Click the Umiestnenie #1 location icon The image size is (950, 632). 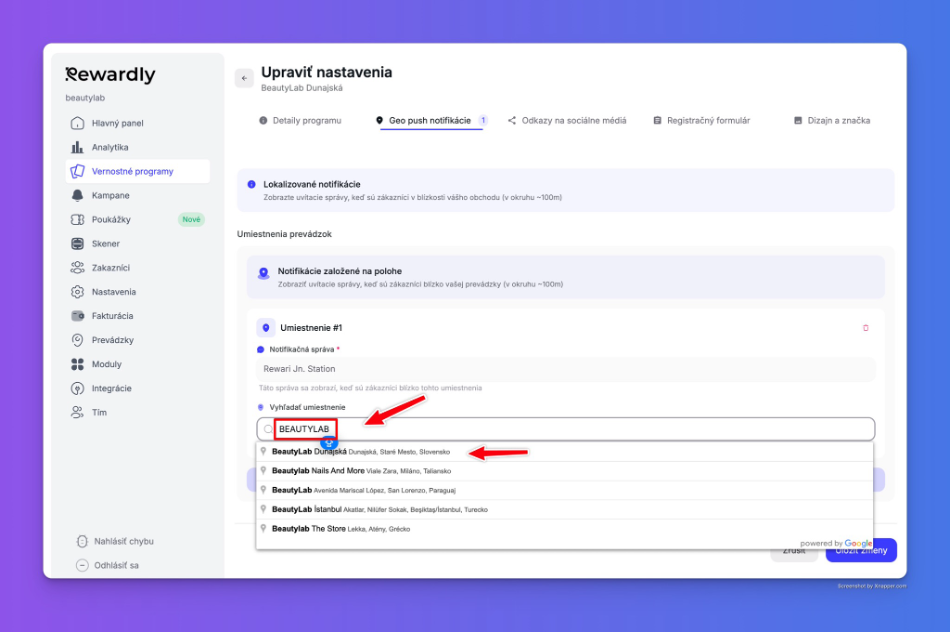click(266, 328)
